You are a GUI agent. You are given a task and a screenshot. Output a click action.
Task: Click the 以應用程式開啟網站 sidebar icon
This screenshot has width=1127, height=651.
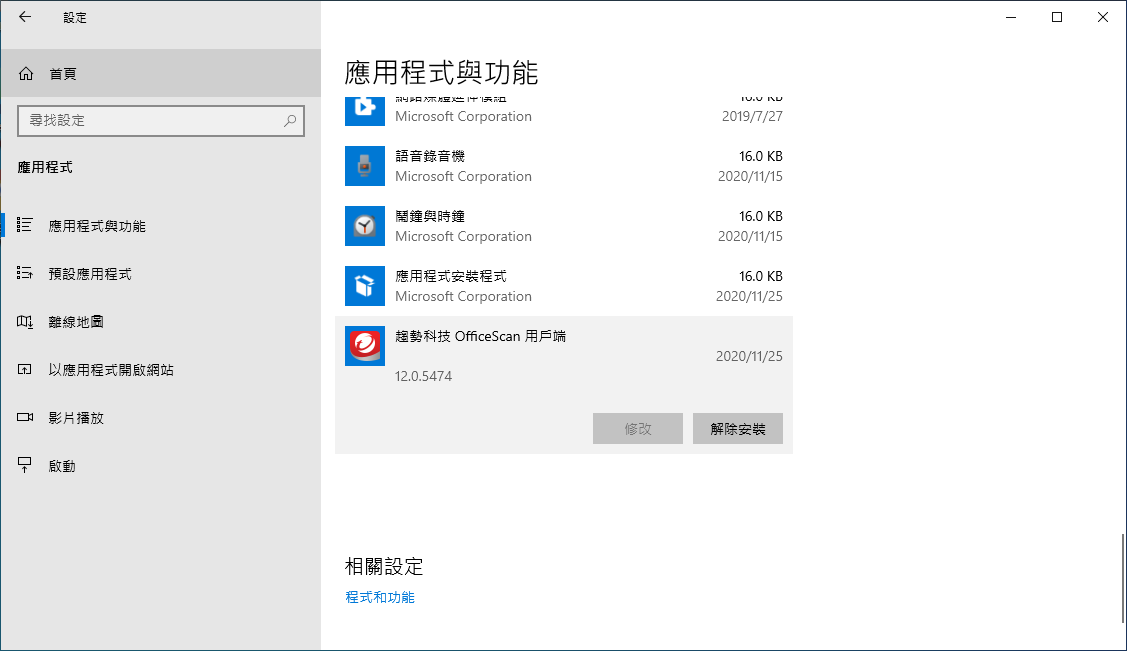pyautogui.click(x=25, y=369)
